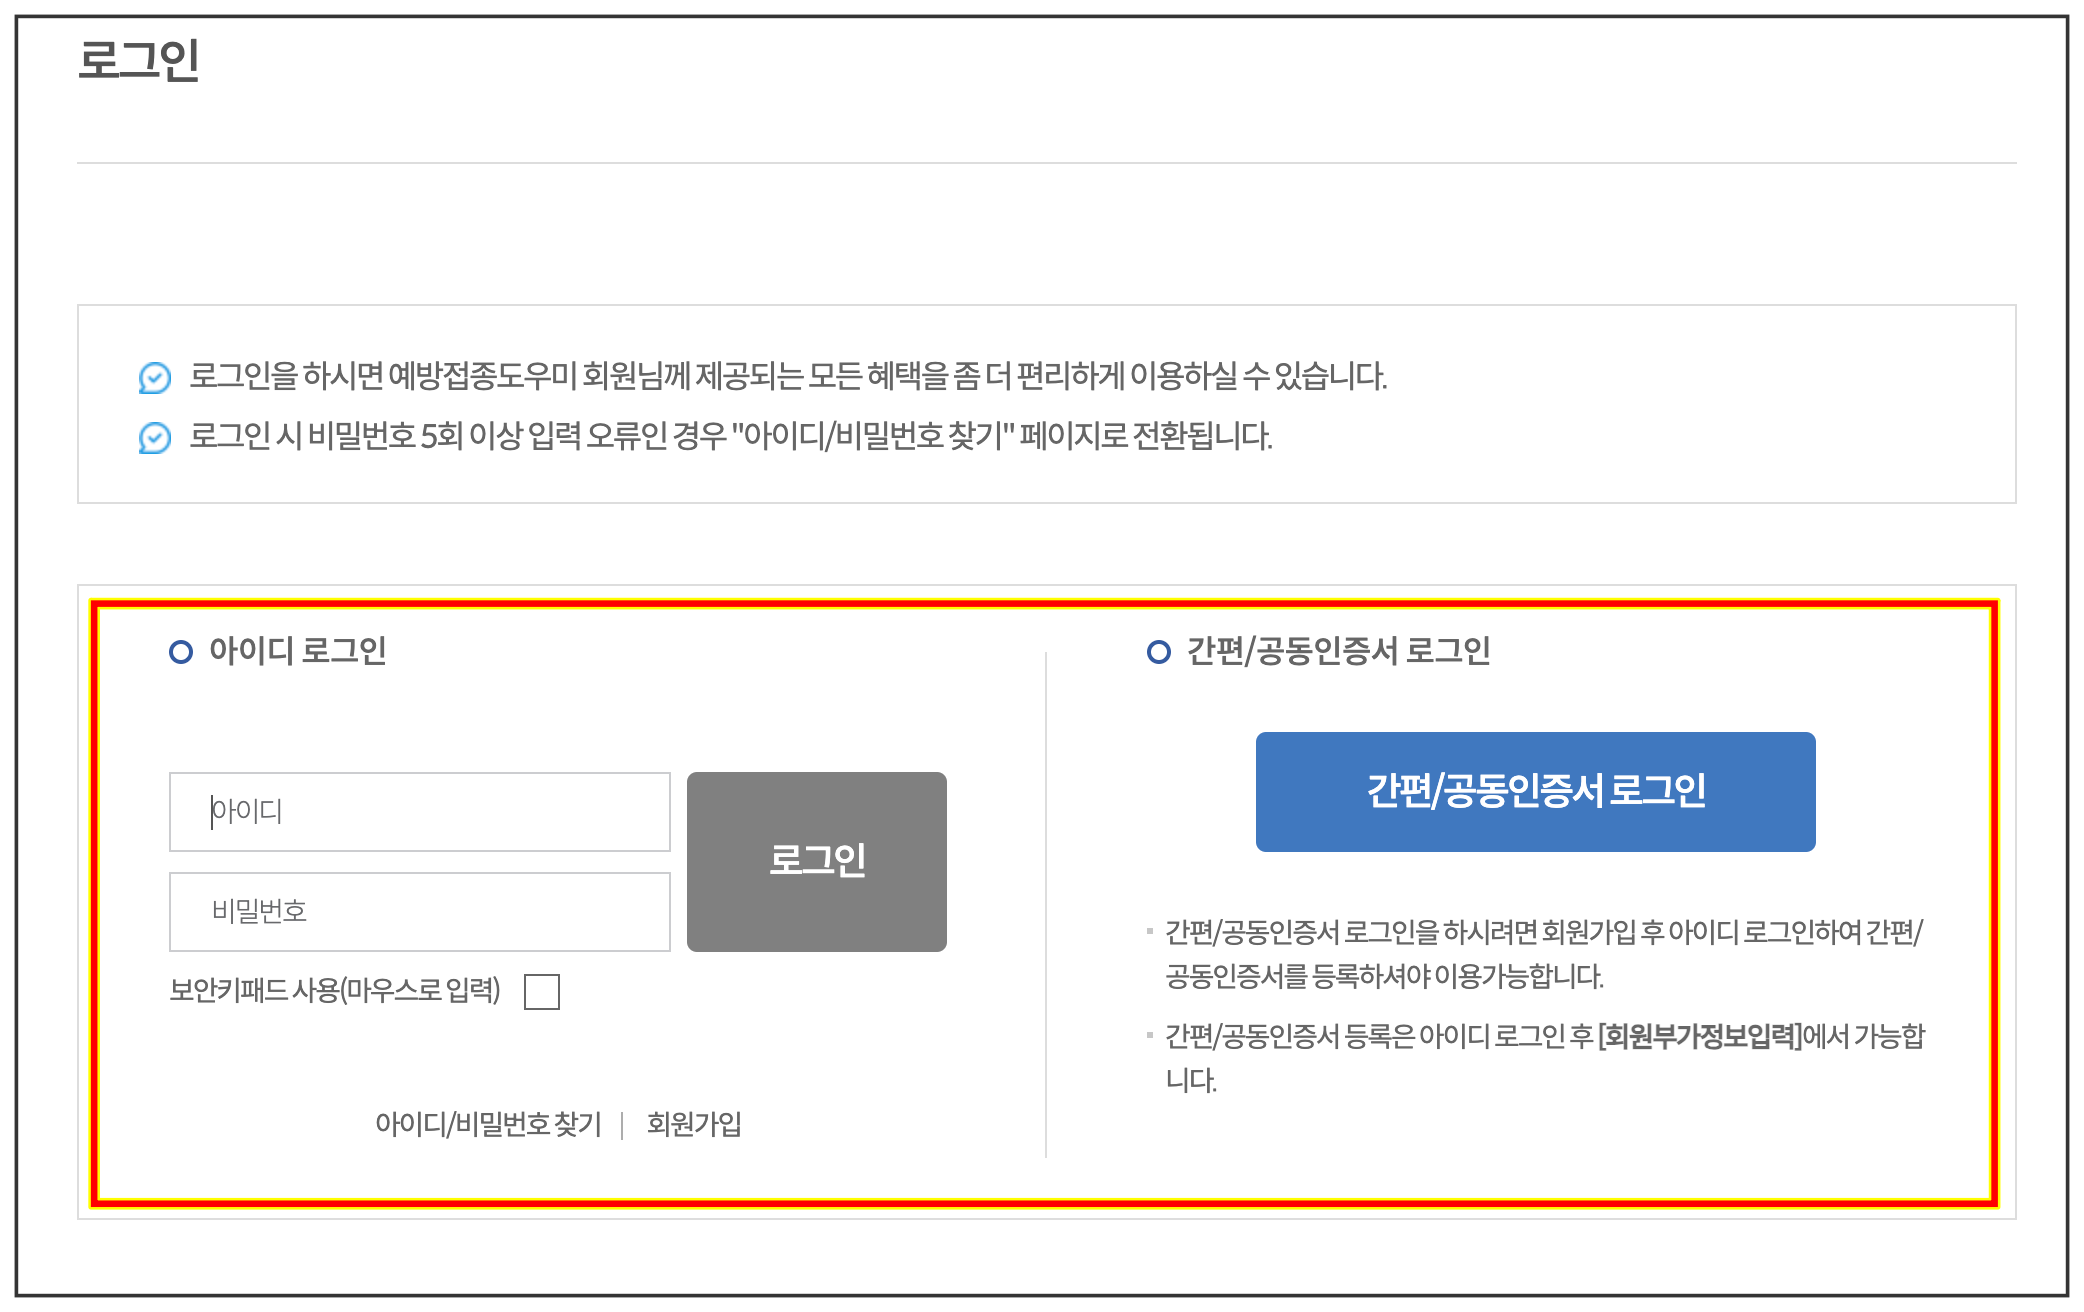Open the 아이디/비밀번호 찾기 link
The height and width of the screenshot is (1312, 2084).
(x=488, y=1124)
